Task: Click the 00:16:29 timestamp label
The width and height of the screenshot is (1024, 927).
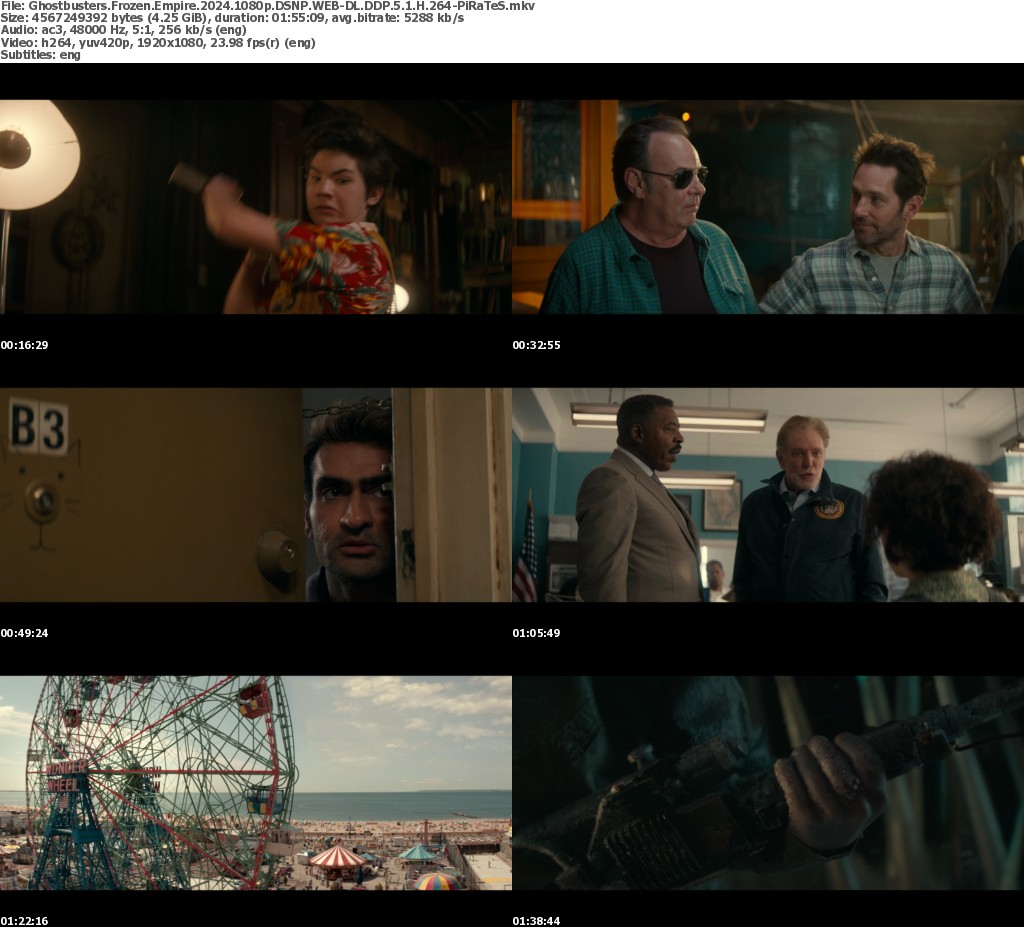Action: [x=25, y=345]
